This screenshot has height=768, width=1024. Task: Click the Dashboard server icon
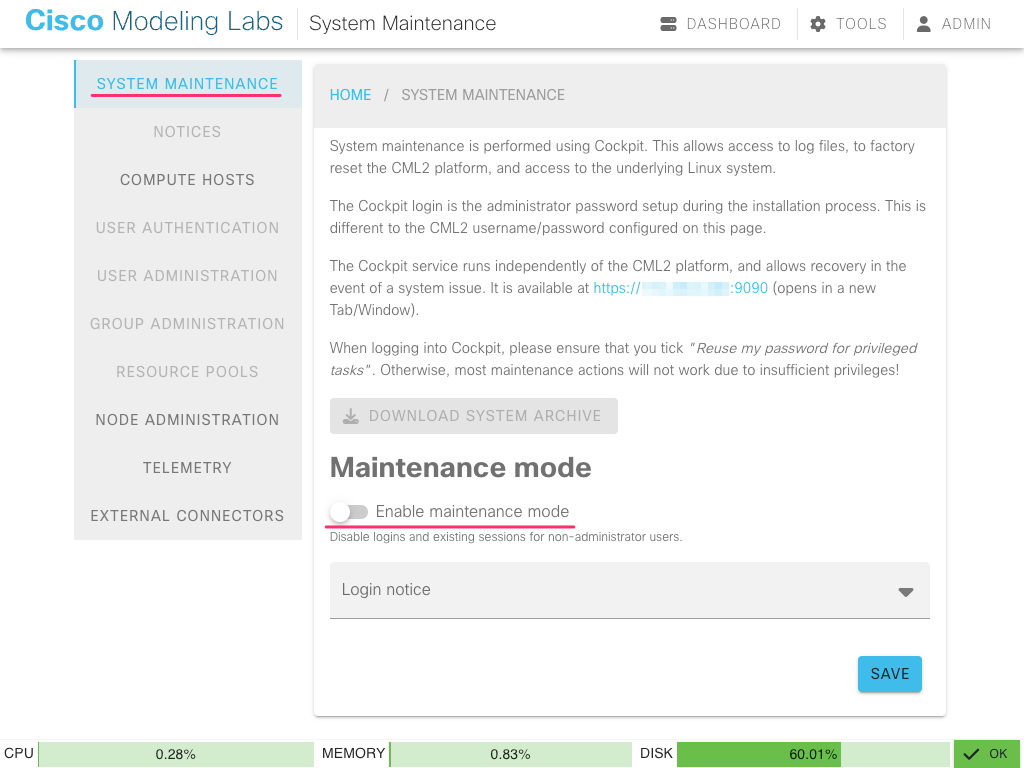coord(668,24)
